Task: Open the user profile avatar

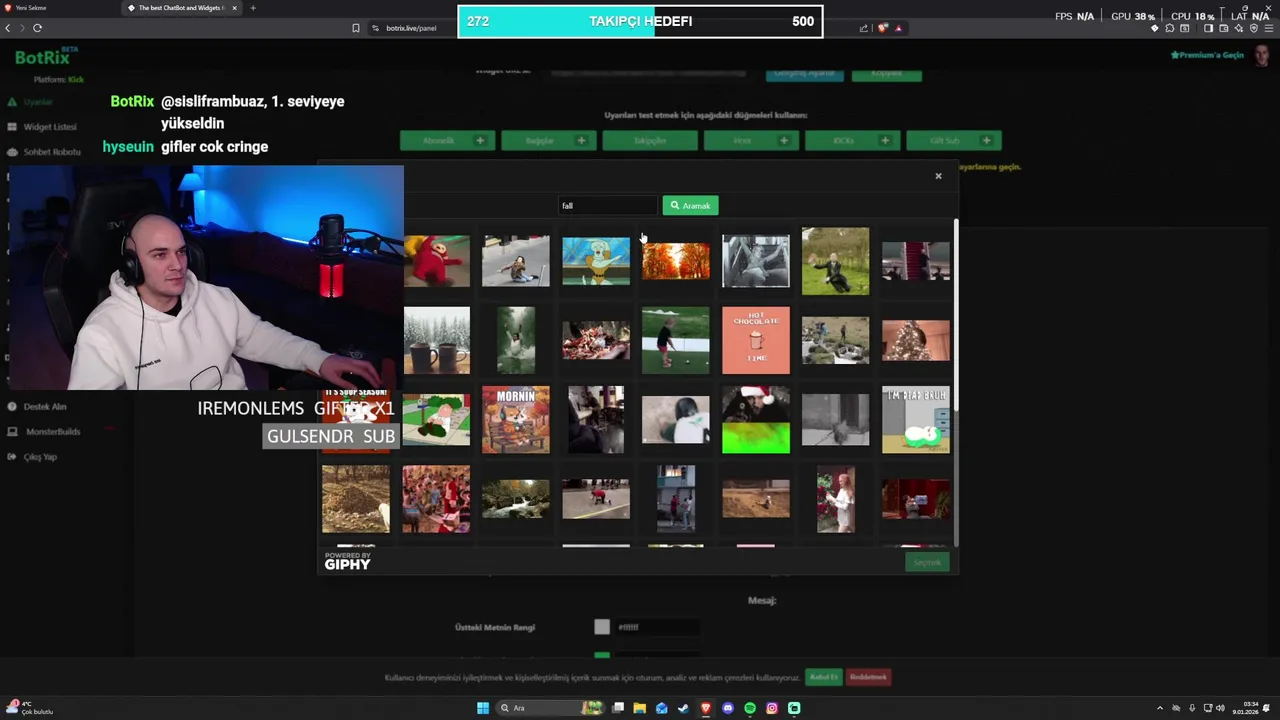Action: [x=1262, y=55]
